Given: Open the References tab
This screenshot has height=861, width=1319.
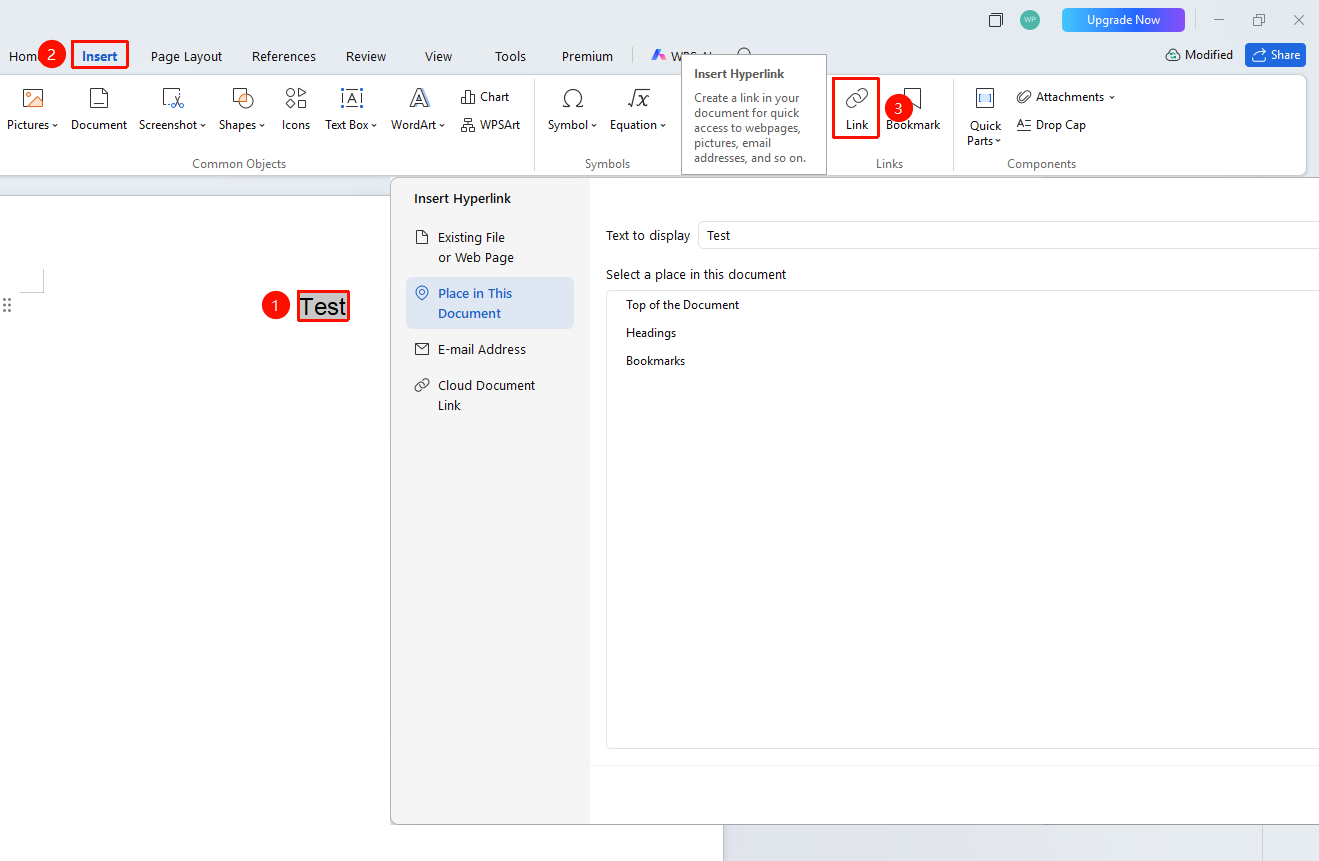Looking at the screenshot, I should pos(284,56).
